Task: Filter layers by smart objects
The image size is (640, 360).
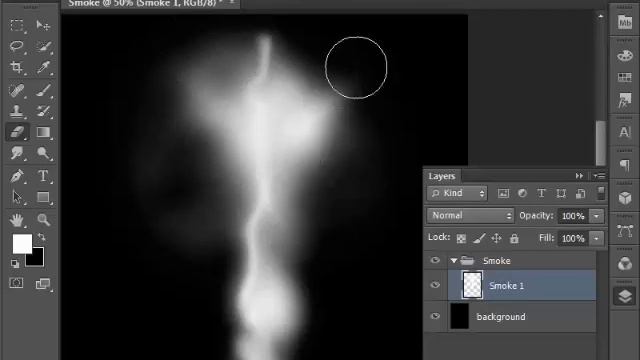Action: pyautogui.click(x=580, y=193)
